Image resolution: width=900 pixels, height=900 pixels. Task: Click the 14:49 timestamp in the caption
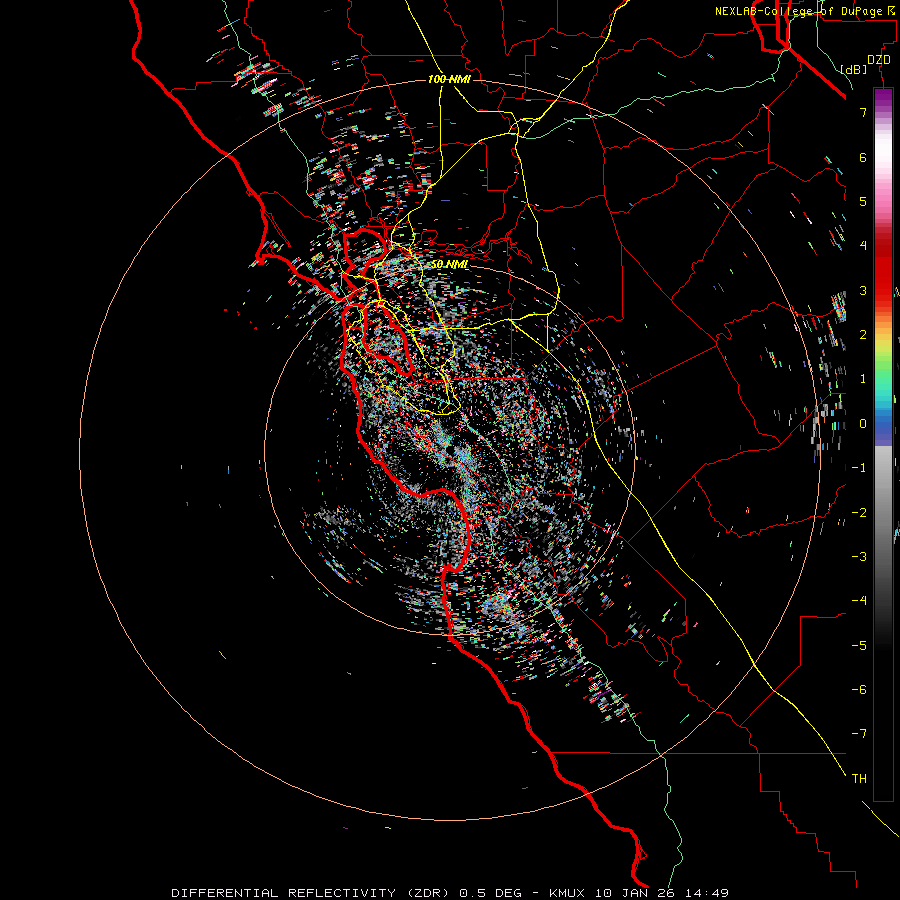click(x=707, y=893)
